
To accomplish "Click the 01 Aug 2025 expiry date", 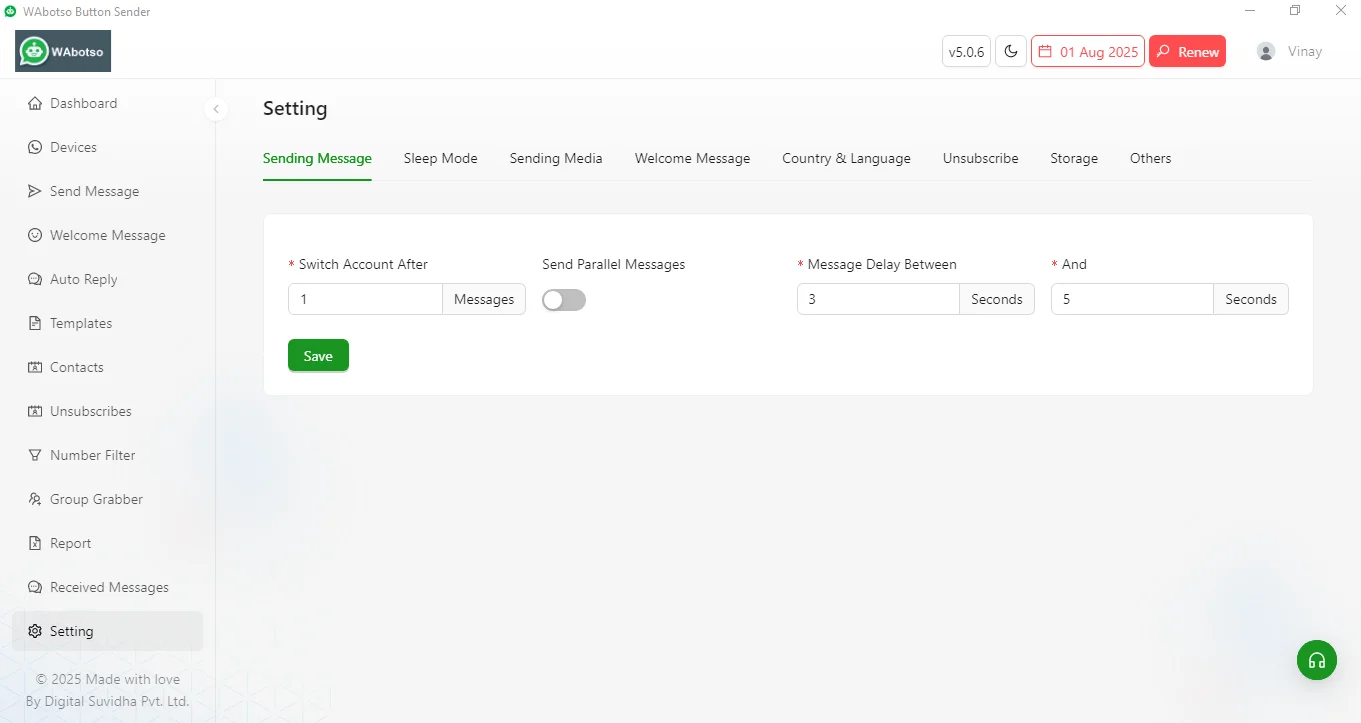I will click(1088, 52).
